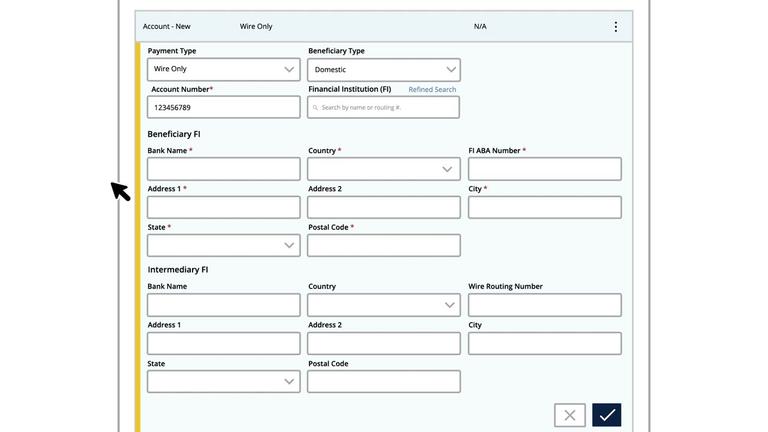This screenshot has height=432, width=768.
Task: Click the Intermediary FI Postal Code field
Action: click(384, 381)
